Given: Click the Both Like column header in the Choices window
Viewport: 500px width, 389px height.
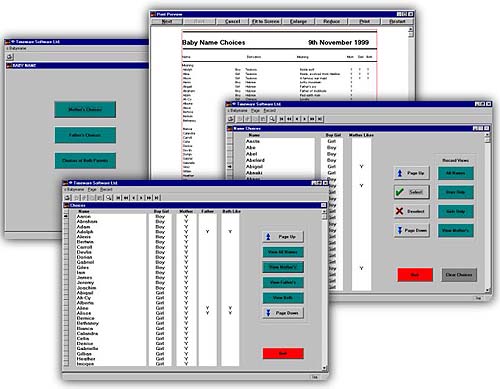Looking at the screenshot, I should click(x=231, y=211).
